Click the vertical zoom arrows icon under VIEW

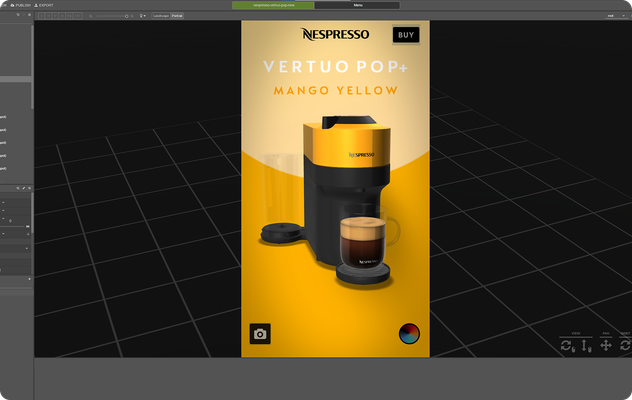586,346
